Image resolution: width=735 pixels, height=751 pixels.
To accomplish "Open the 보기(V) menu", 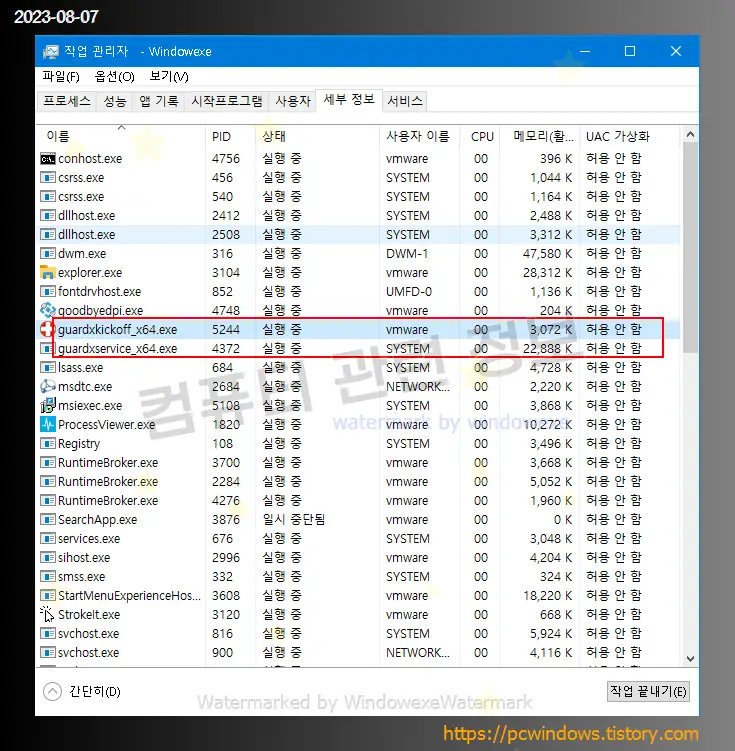I will pos(169,77).
